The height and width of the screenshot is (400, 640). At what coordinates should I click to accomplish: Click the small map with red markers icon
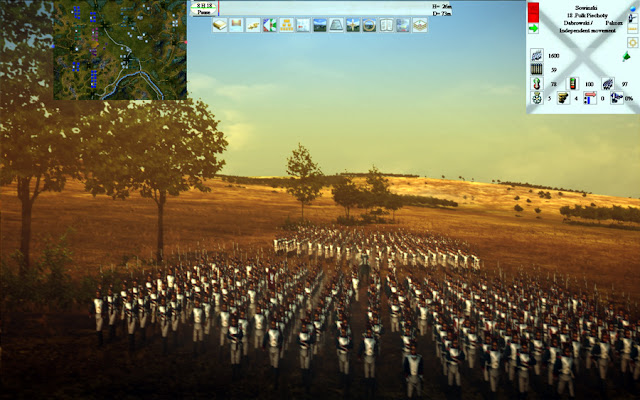tap(303, 25)
